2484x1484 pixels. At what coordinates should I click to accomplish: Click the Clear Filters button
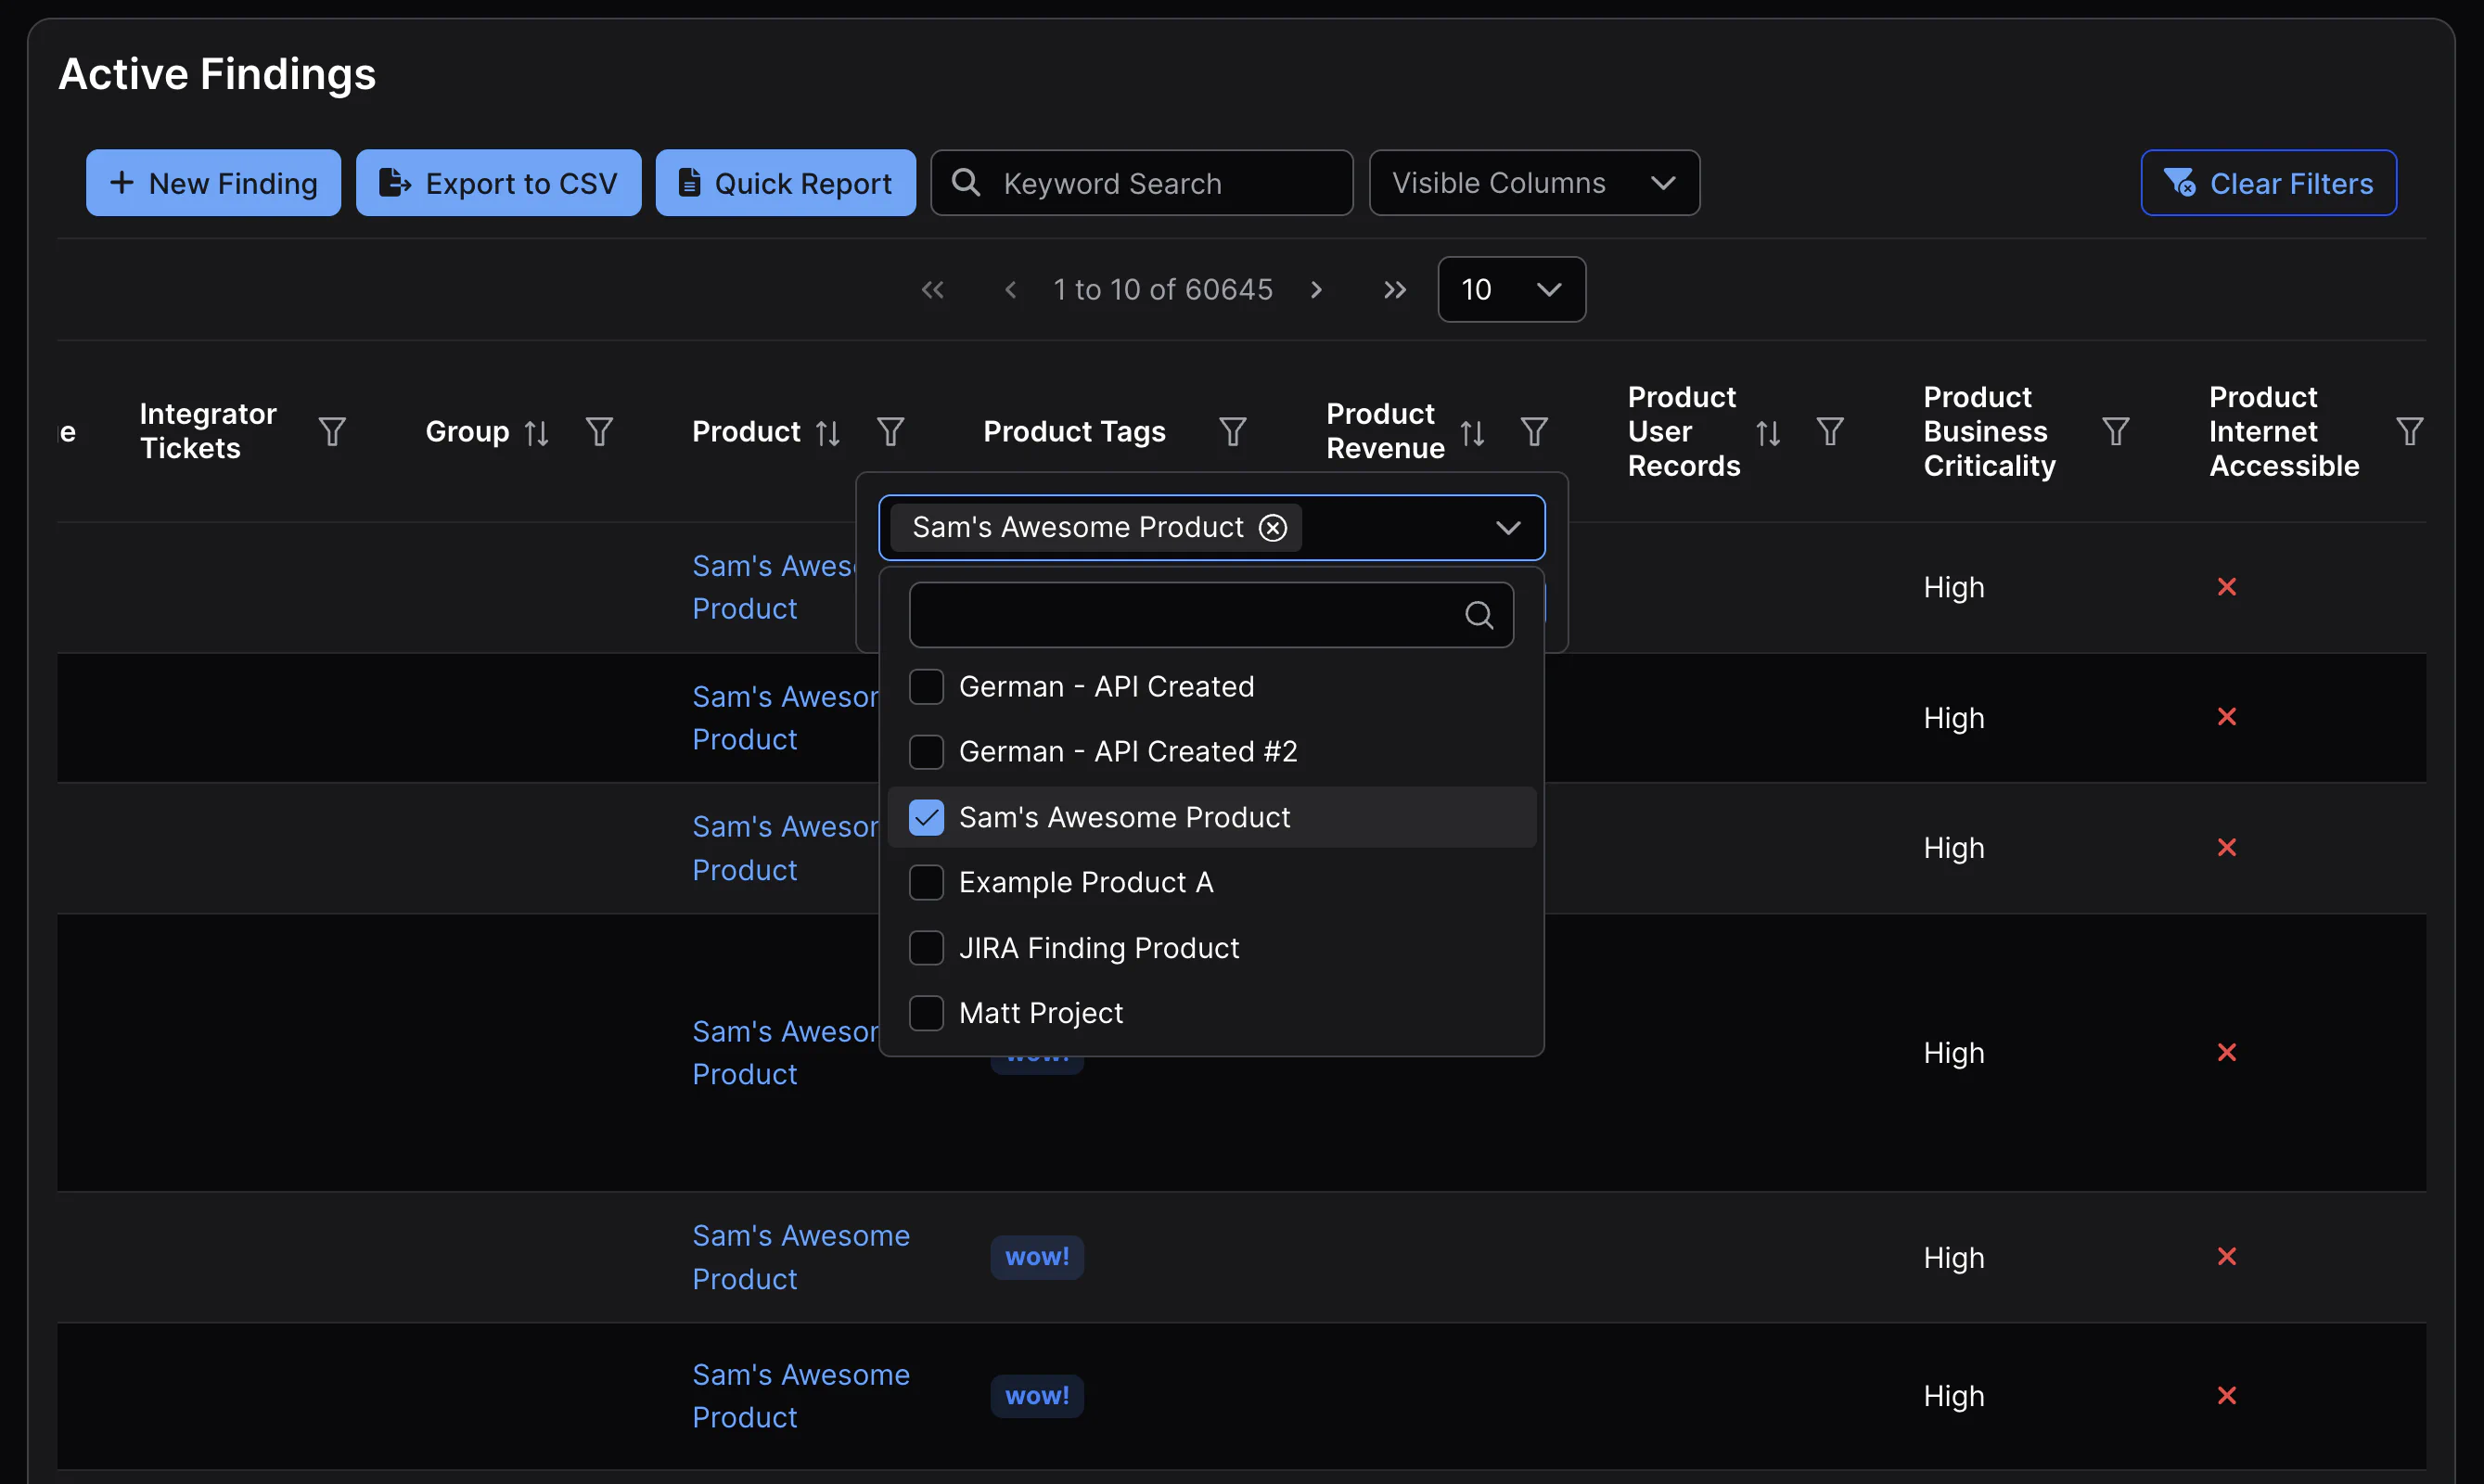click(2267, 183)
